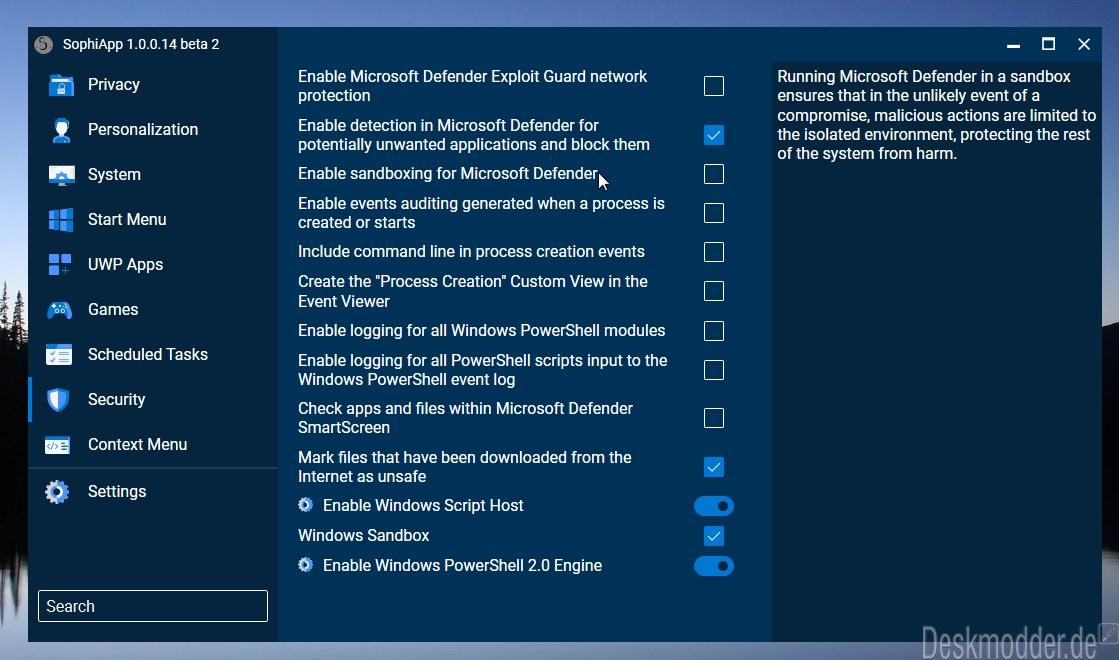
Task: Click the SophiApp logo icon
Action: tap(44, 44)
